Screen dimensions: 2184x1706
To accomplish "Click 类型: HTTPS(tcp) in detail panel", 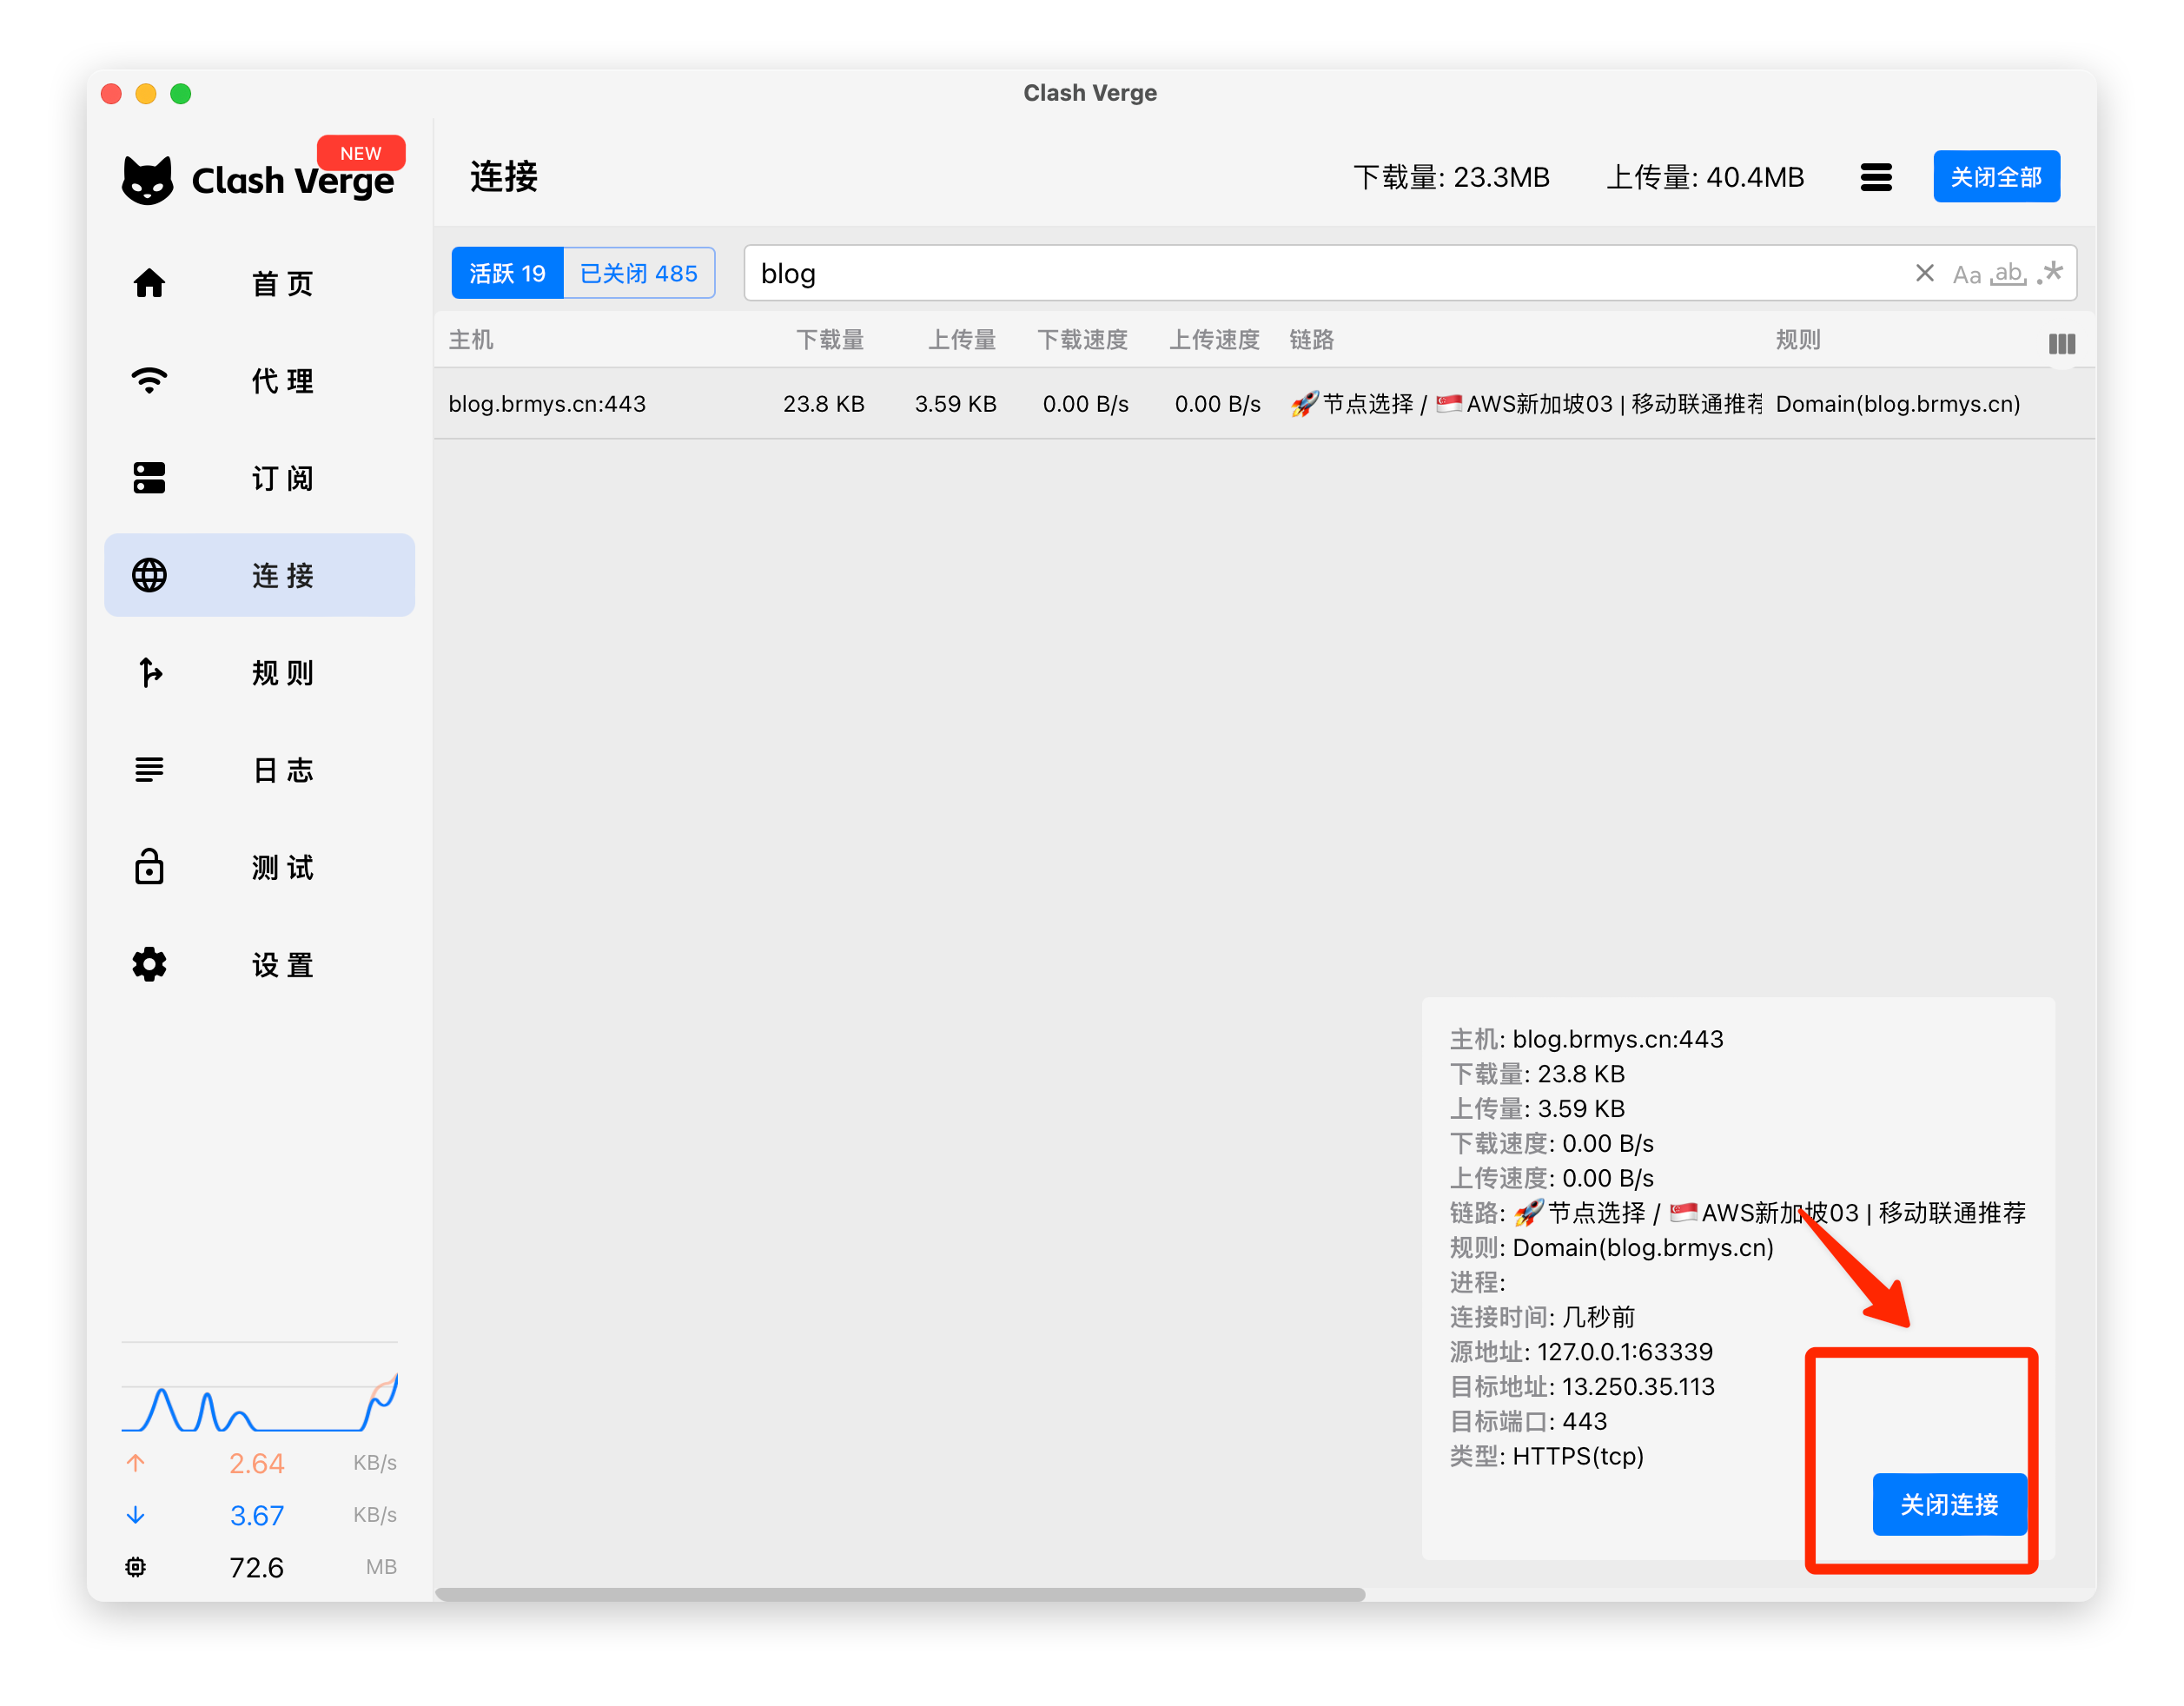I will coord(1547,1456).
